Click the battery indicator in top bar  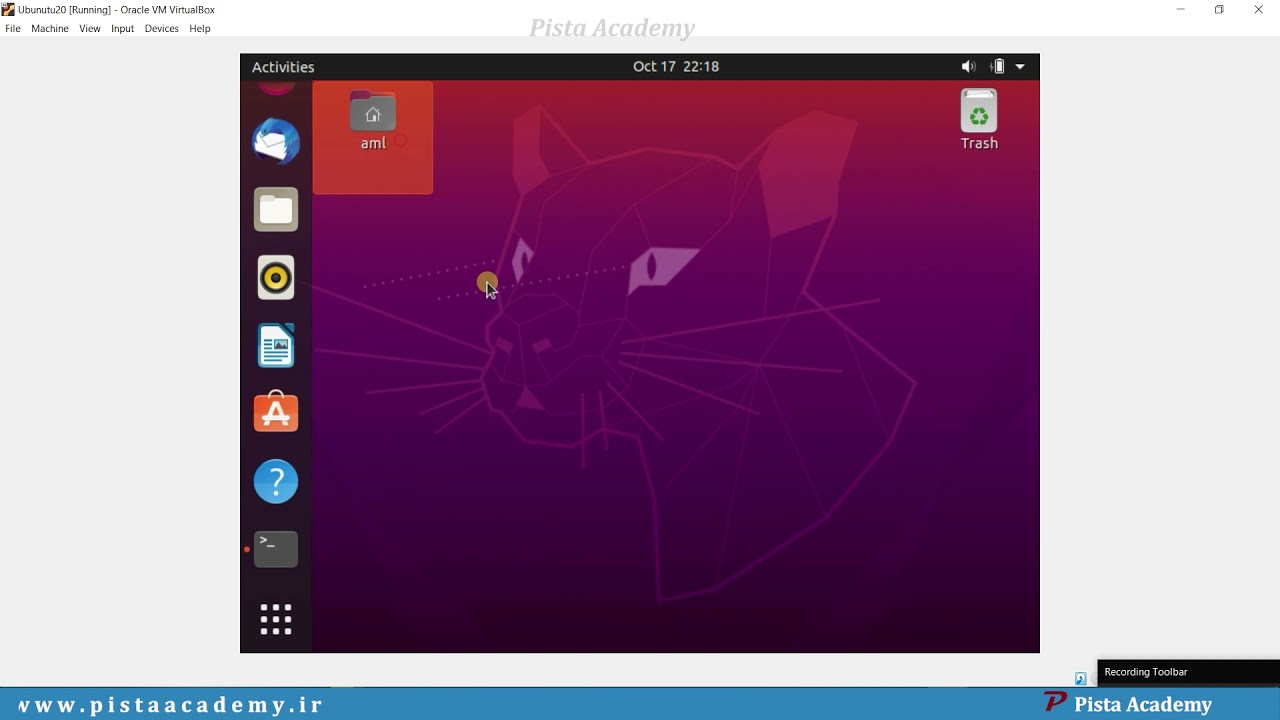pyautogui.click(x=997, y=67)
